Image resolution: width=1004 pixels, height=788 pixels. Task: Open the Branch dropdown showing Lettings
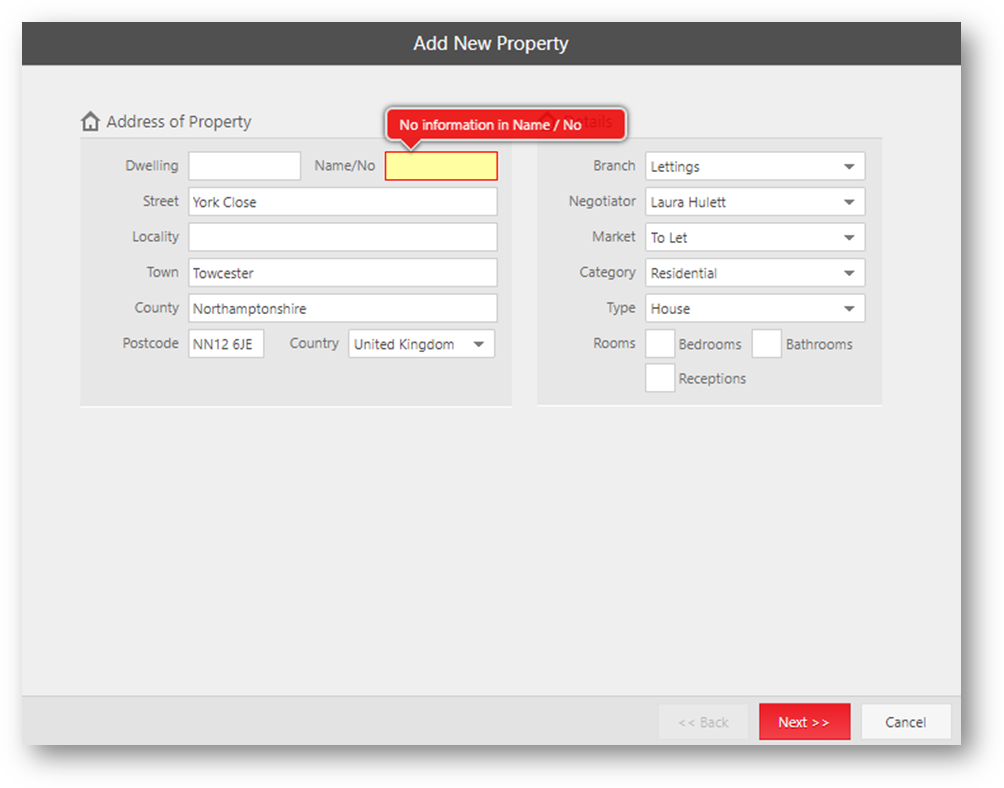(x=755, y=166)
